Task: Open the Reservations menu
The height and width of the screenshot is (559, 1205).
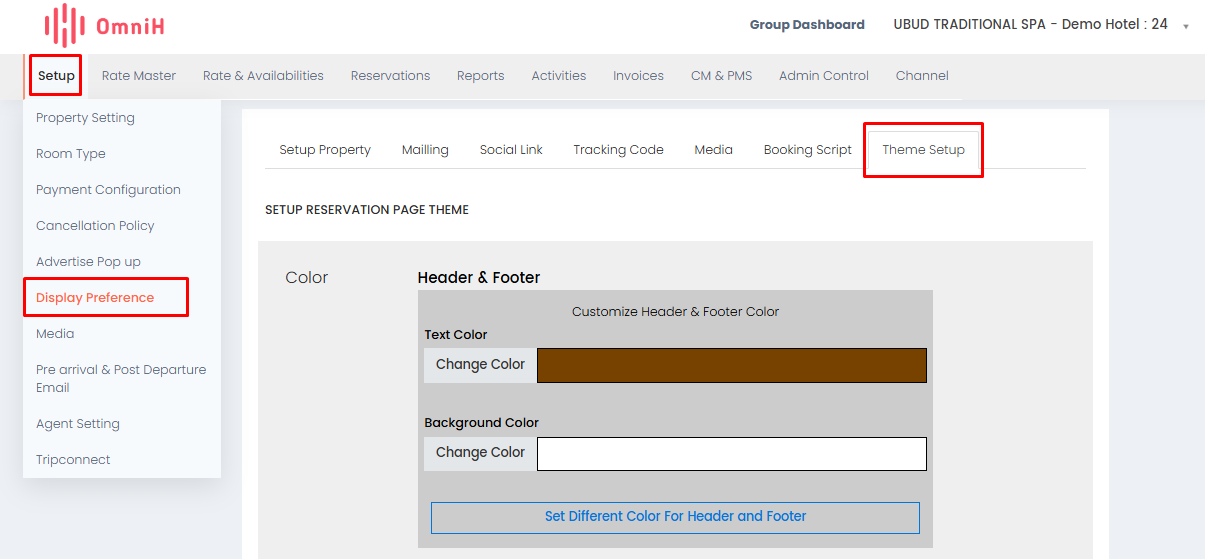Action: (390, 76)
